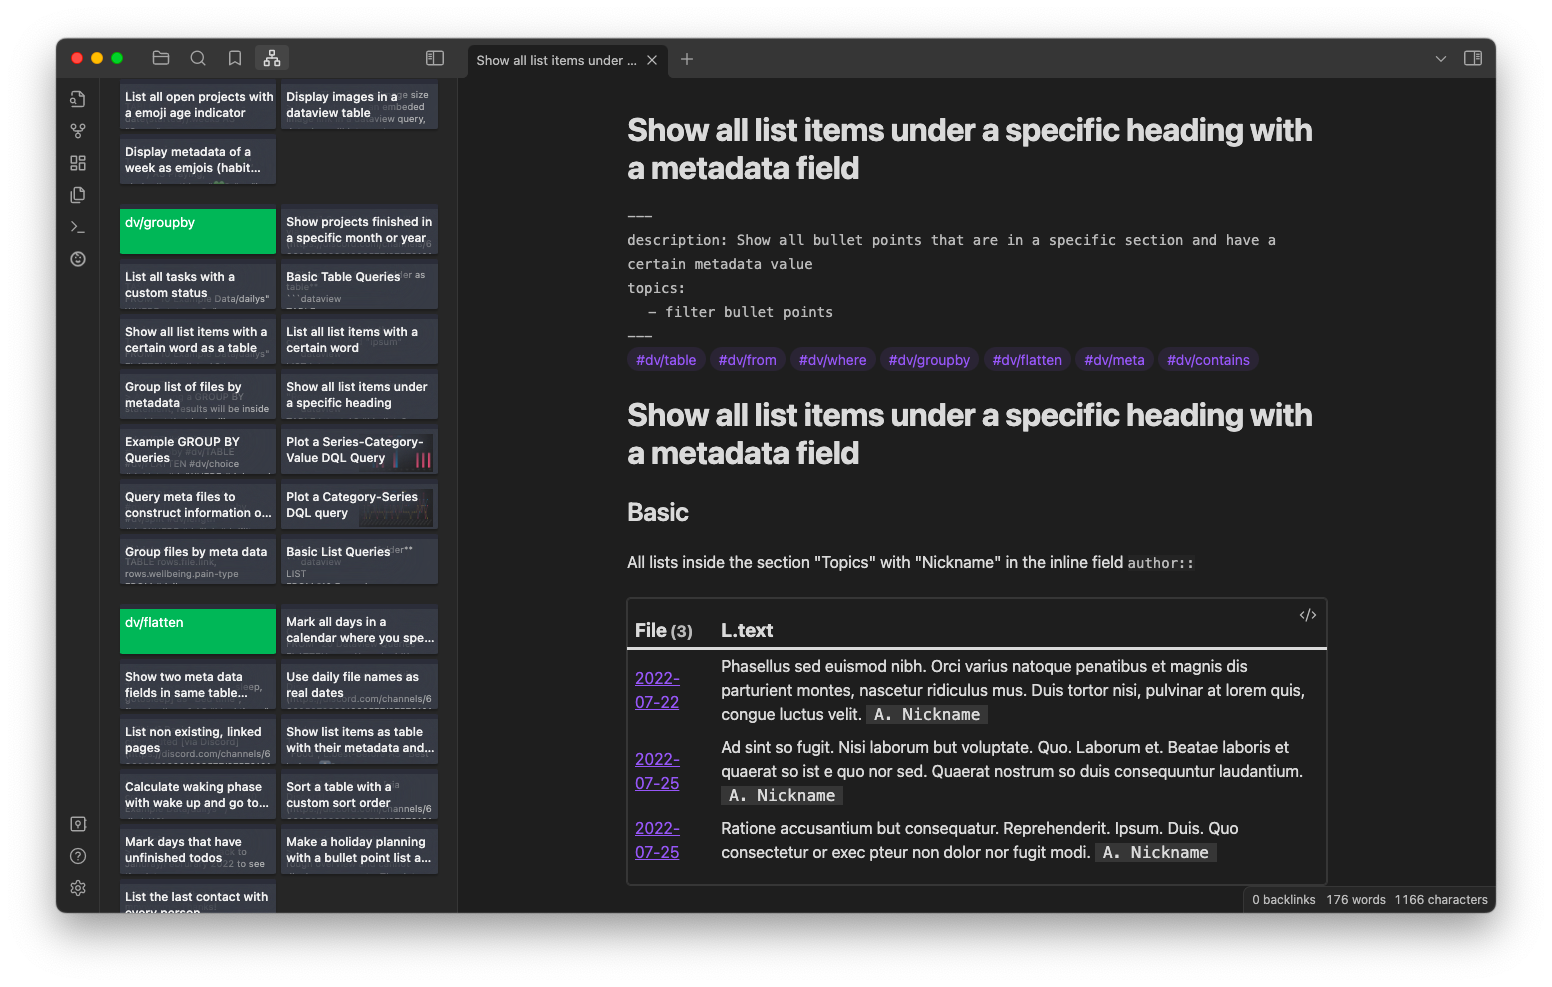Open 'Show projects finished in a specific month' card
Screen dimensions: 1552x987
coord(359,231)
